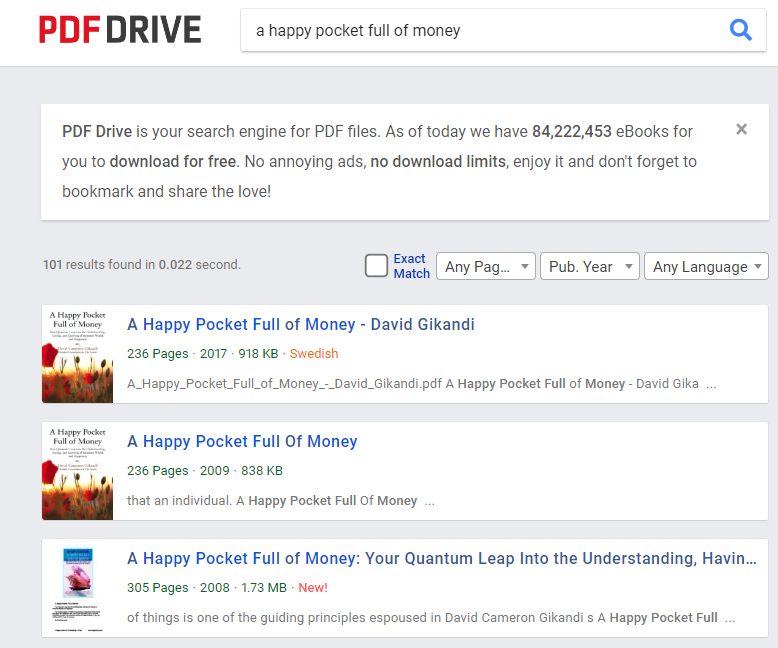Click the 'Swedish' language tag

pyautogui.click(x=314, y=354)
